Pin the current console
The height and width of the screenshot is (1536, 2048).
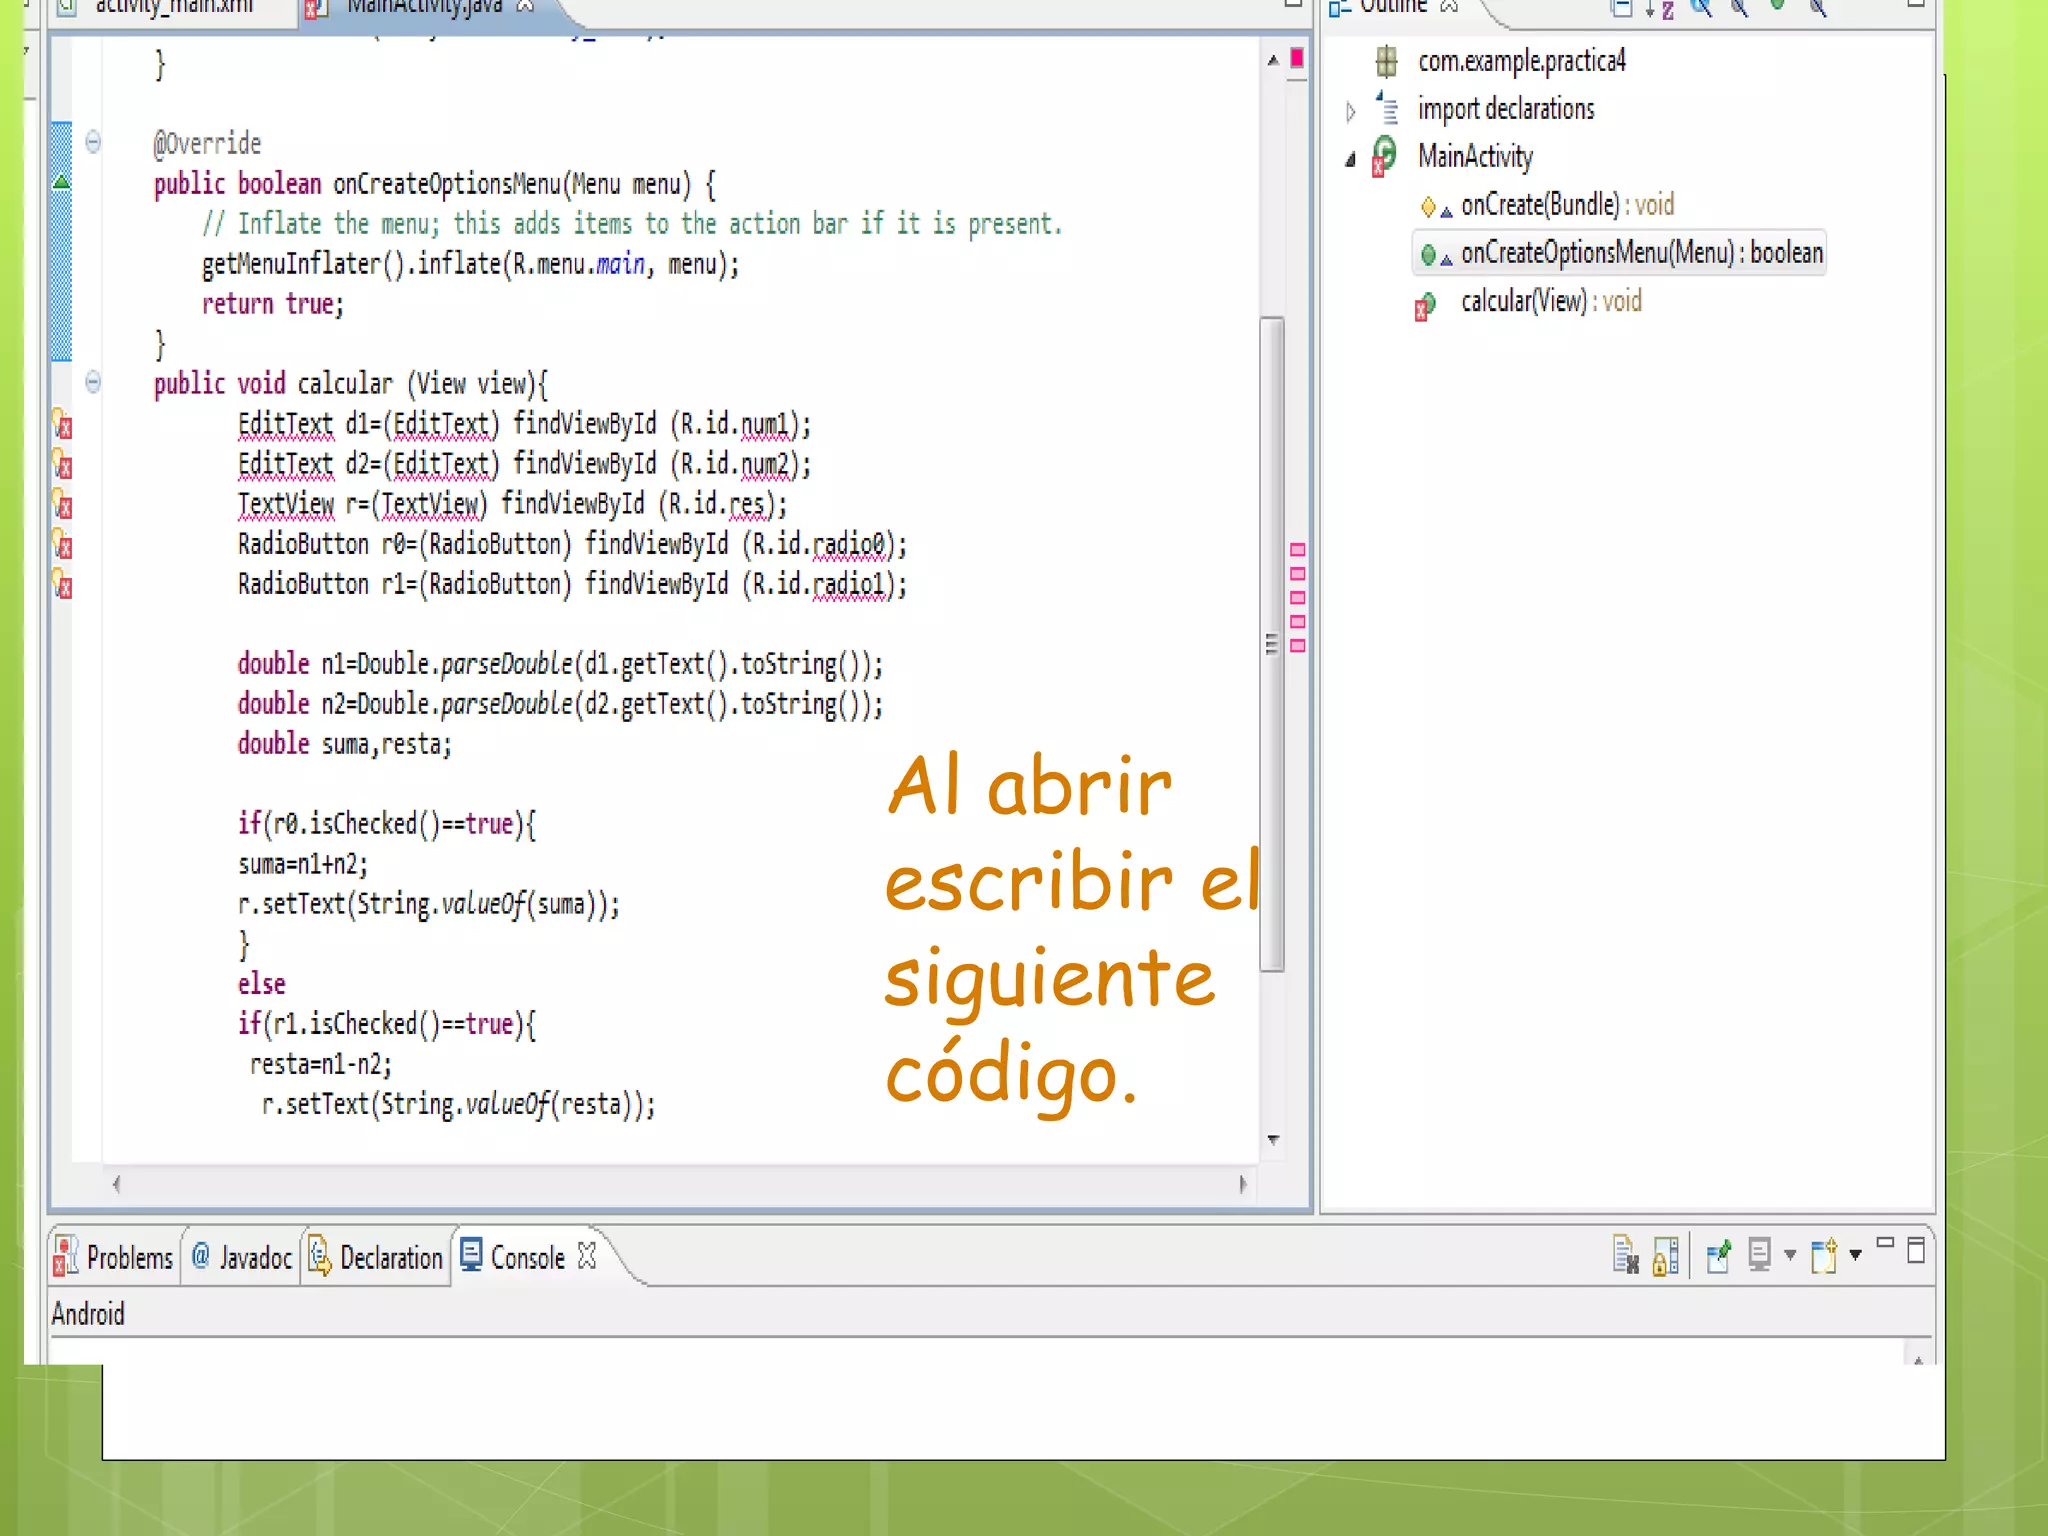(1718, 1255)
